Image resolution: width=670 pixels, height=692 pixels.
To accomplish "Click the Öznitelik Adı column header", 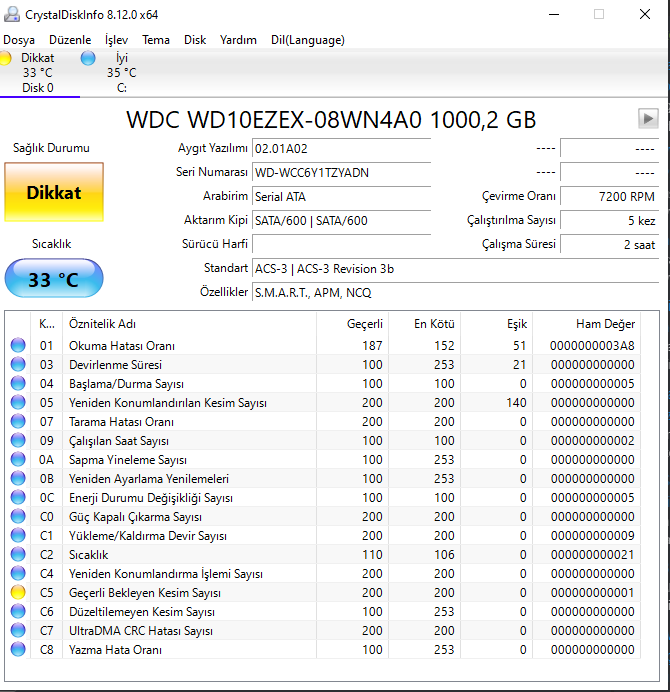I will (x=189, y=324).
